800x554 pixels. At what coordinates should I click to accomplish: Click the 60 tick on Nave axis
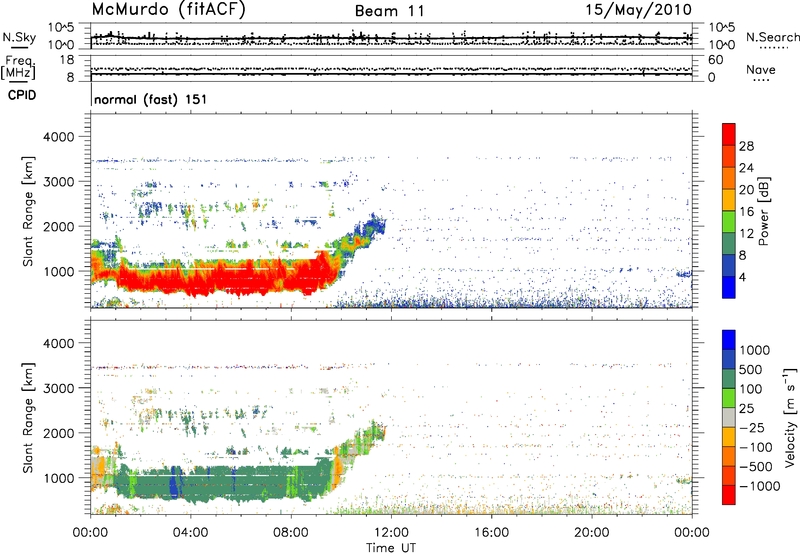pyautogui.click(x=716, y=60)
